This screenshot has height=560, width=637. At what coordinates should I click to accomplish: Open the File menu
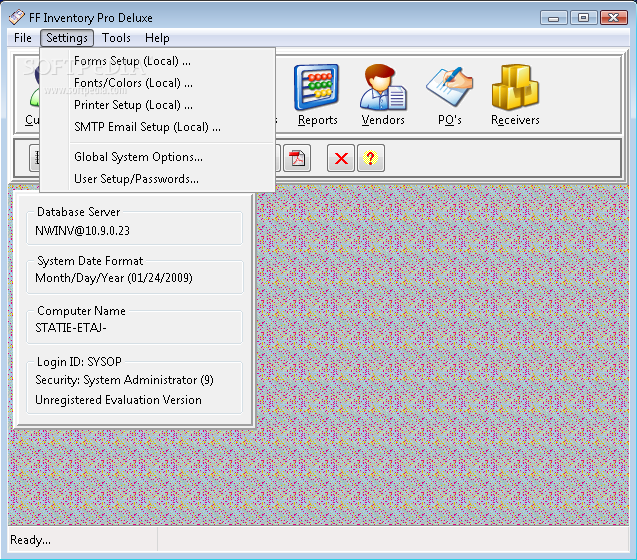pyautogui.click(x=23, y=38)
